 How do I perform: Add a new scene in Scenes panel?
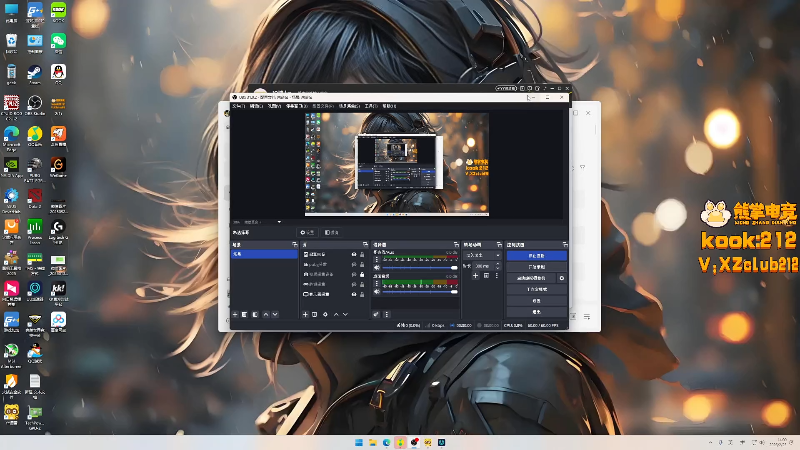(235, 314)
